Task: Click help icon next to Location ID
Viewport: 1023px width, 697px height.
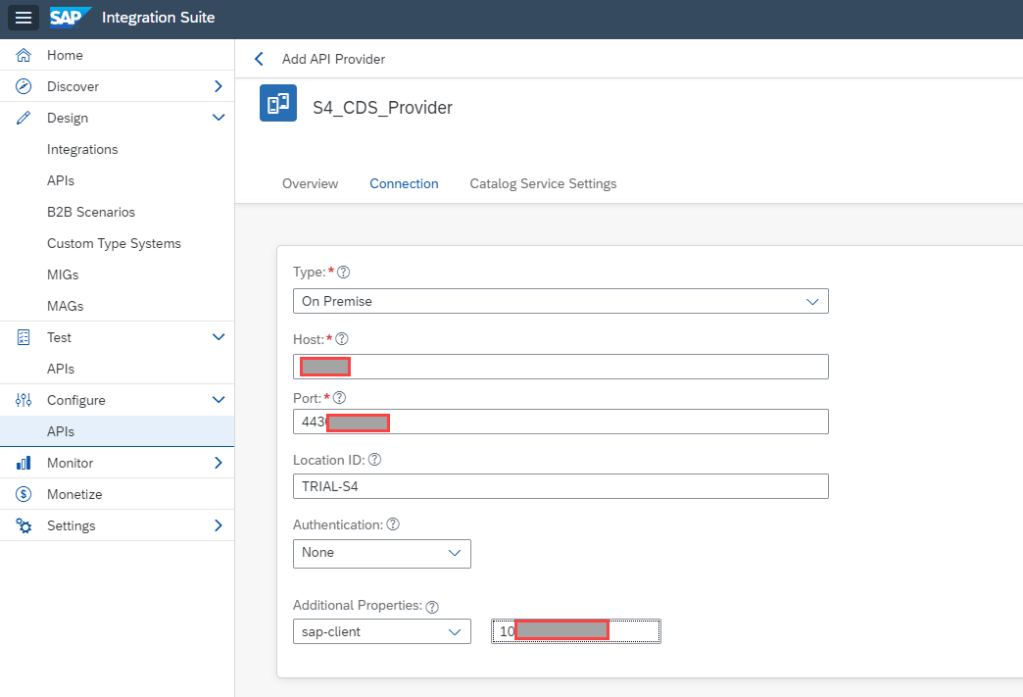Action: point(375,460)
